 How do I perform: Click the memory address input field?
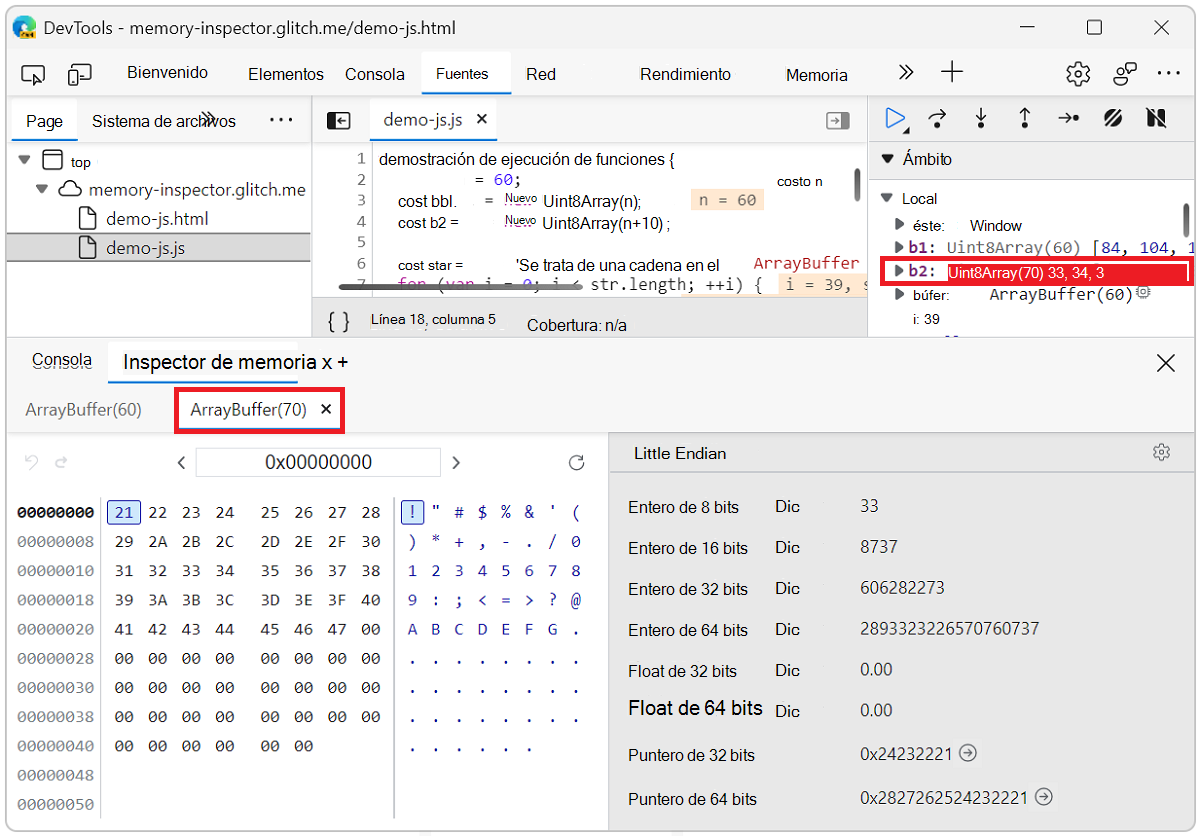[x=318, y=462]
